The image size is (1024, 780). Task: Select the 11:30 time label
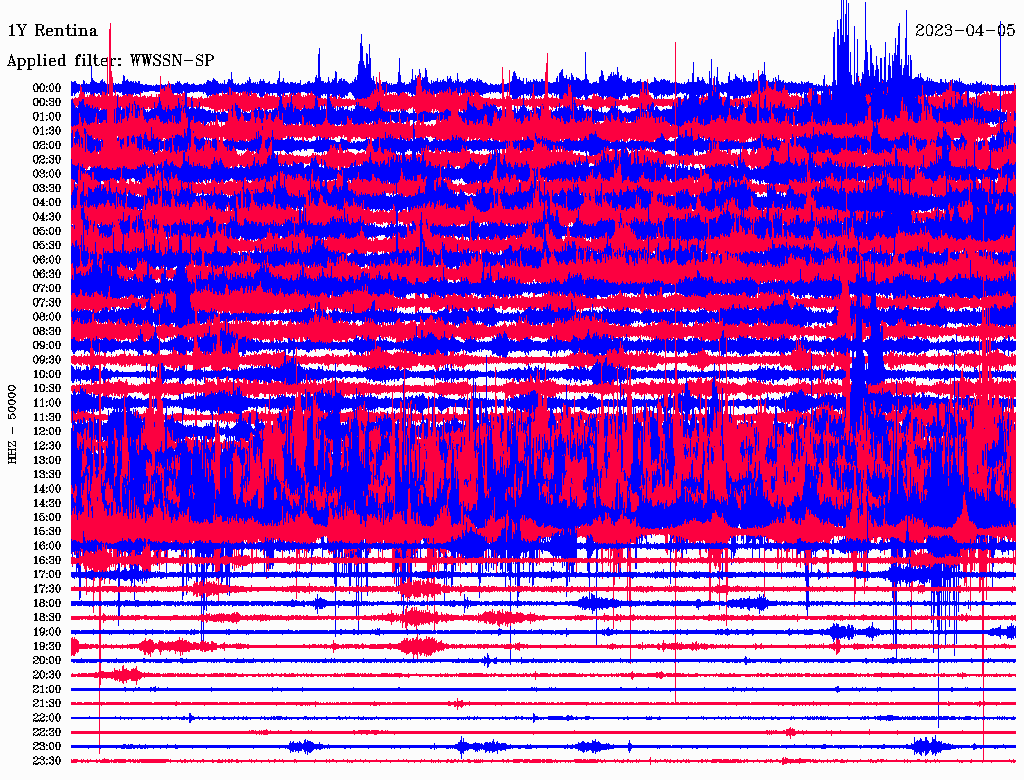click(x=47, y=417)
